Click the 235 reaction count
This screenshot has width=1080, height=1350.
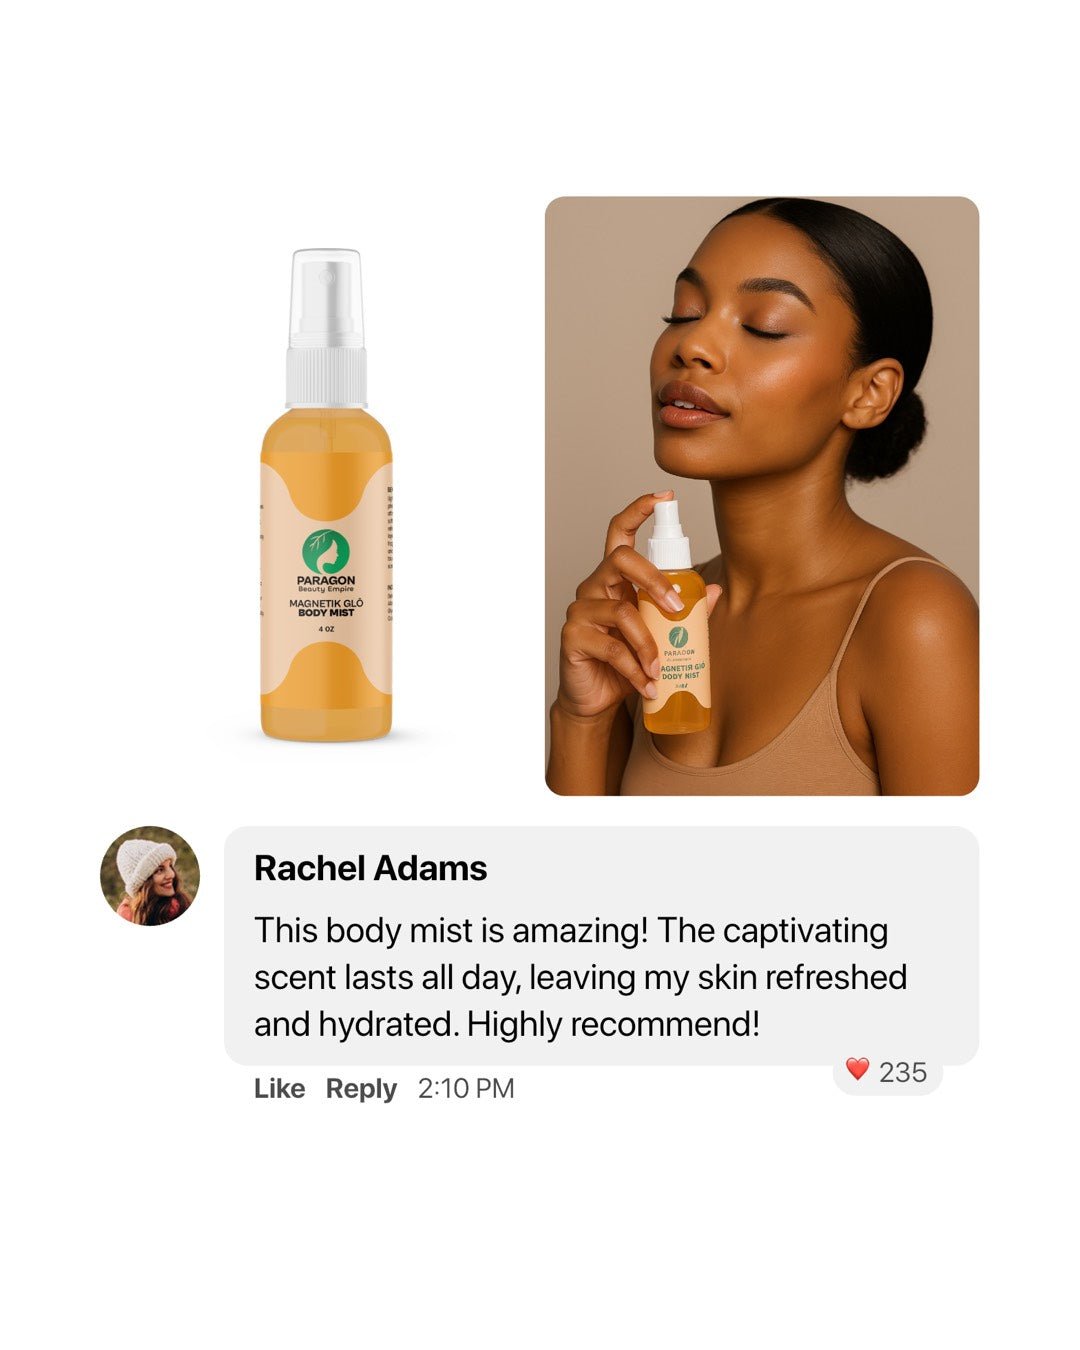pos(903,1073)
